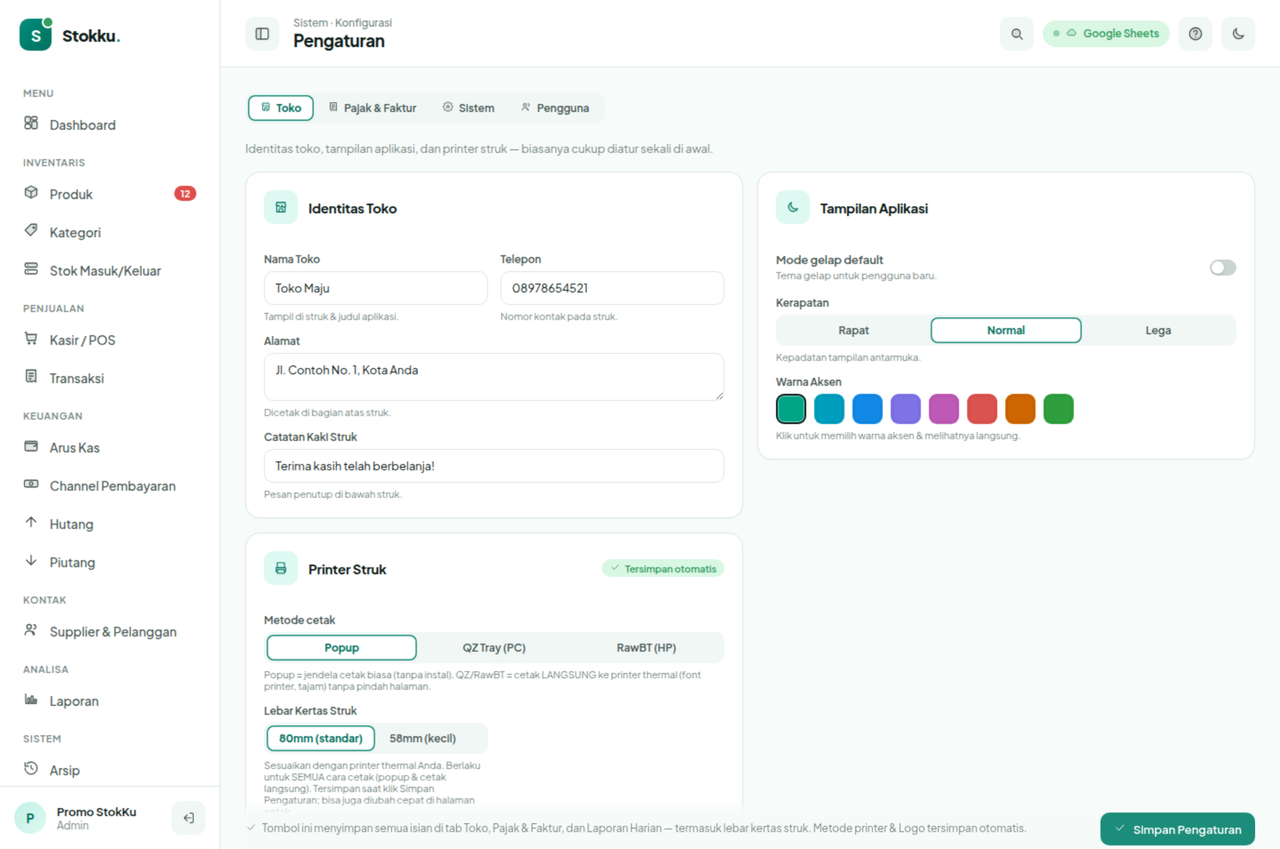
Task: Open help question mark icon
Action: coord(1195,33)
